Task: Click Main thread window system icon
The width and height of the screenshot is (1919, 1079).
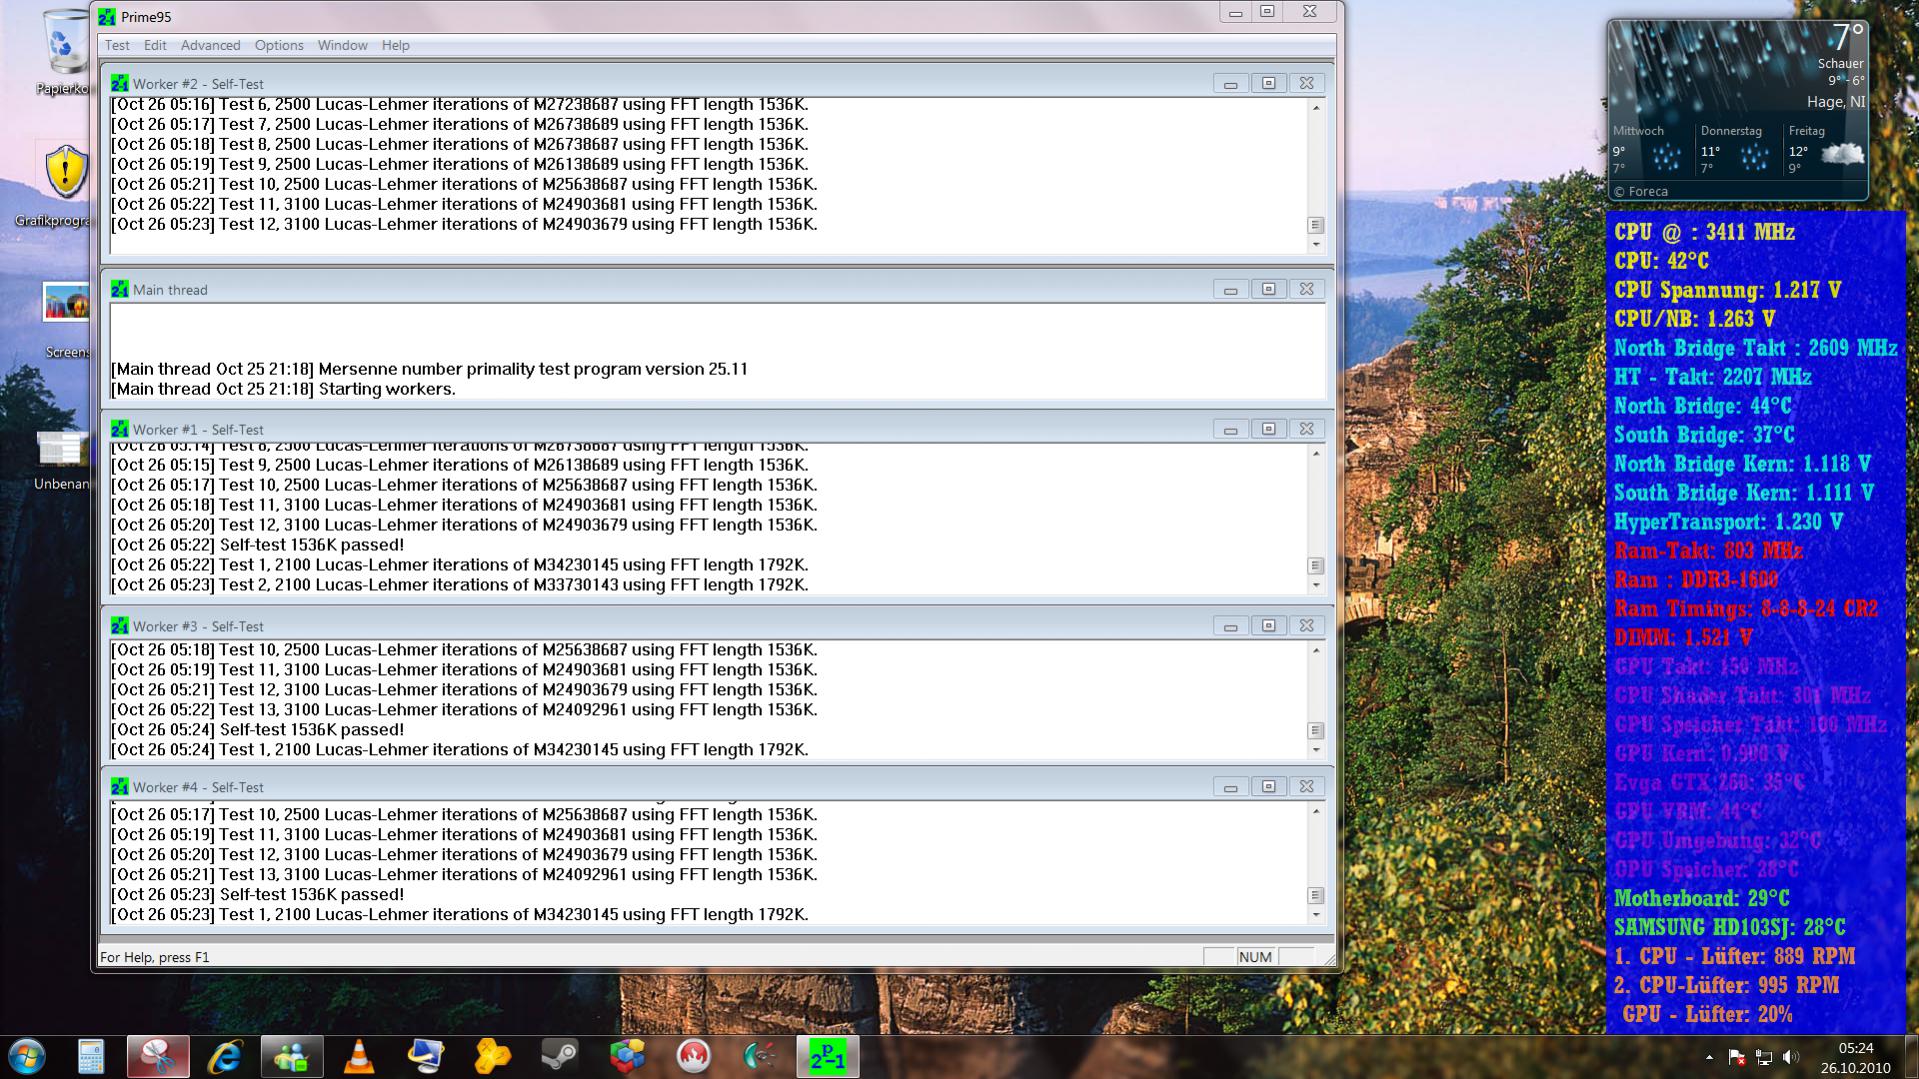Action: click(x=120, y=289)
